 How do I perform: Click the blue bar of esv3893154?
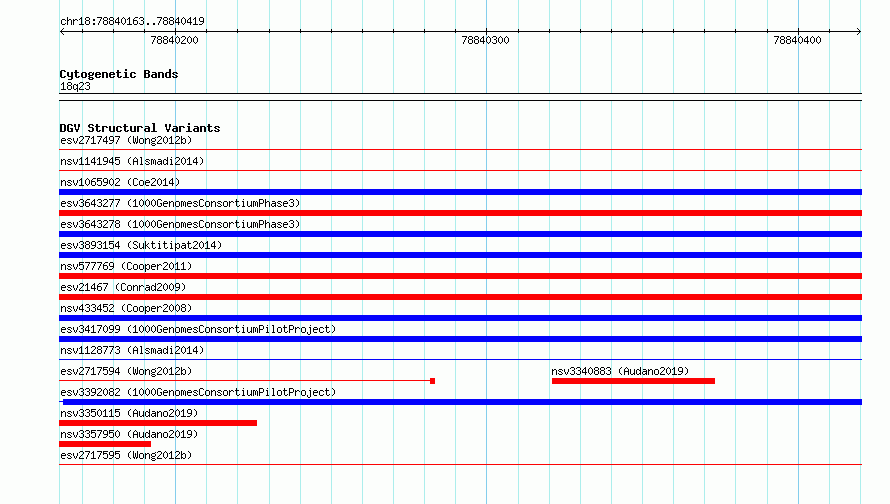[x=460, y=255]
